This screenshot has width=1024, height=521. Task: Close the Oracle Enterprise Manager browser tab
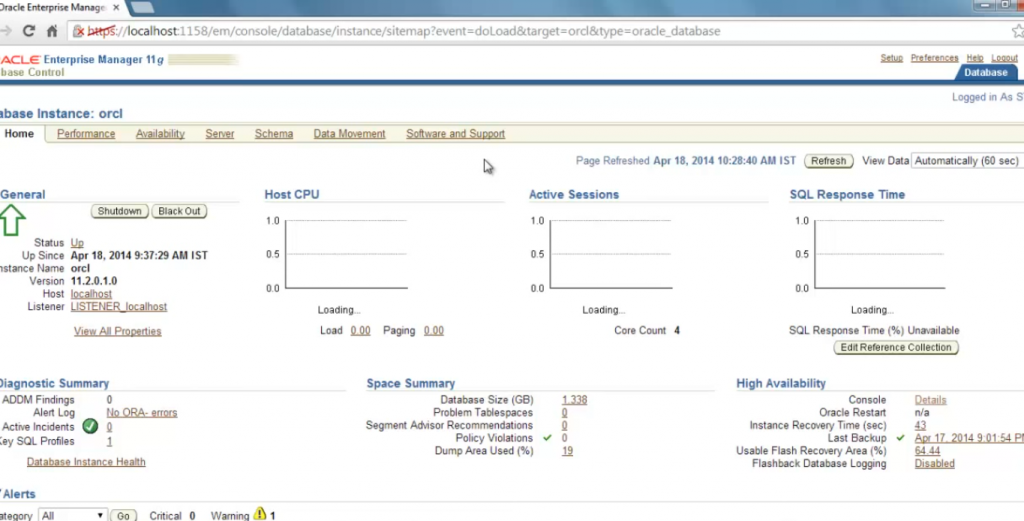point(116,7)
